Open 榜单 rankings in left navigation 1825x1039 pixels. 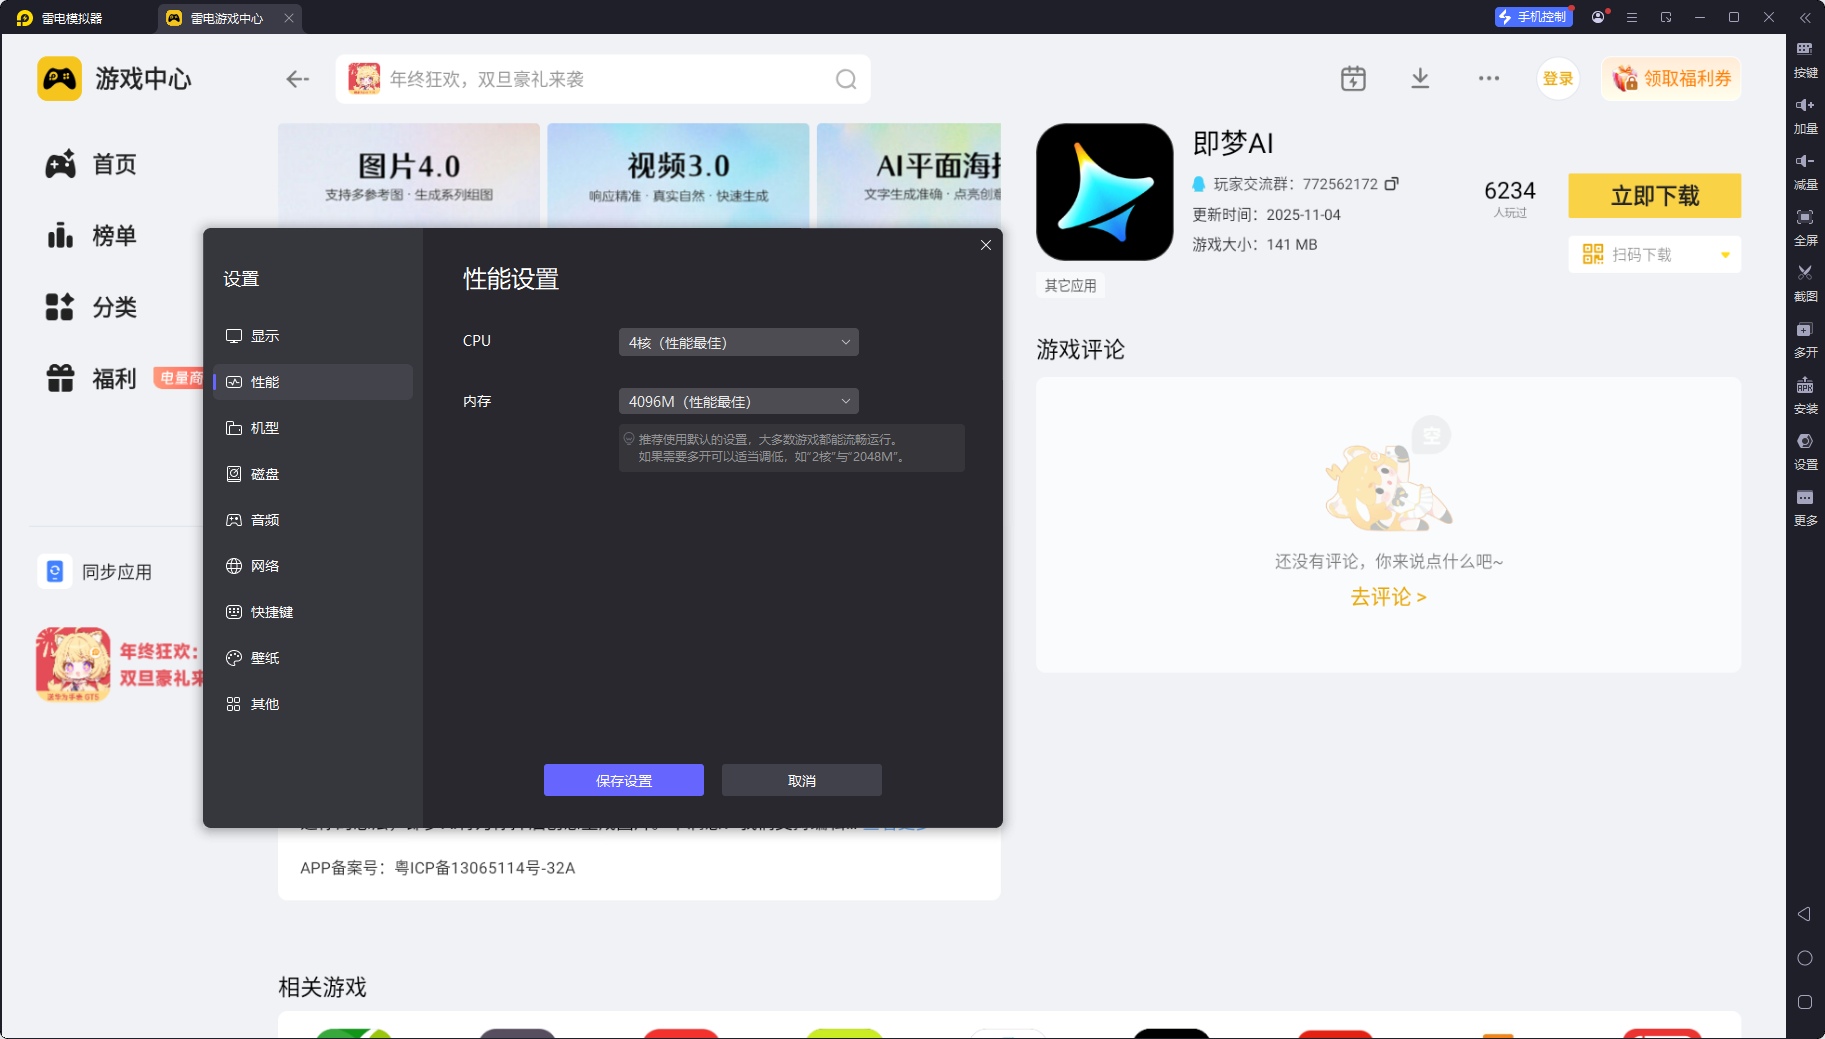tap(92, 236)
